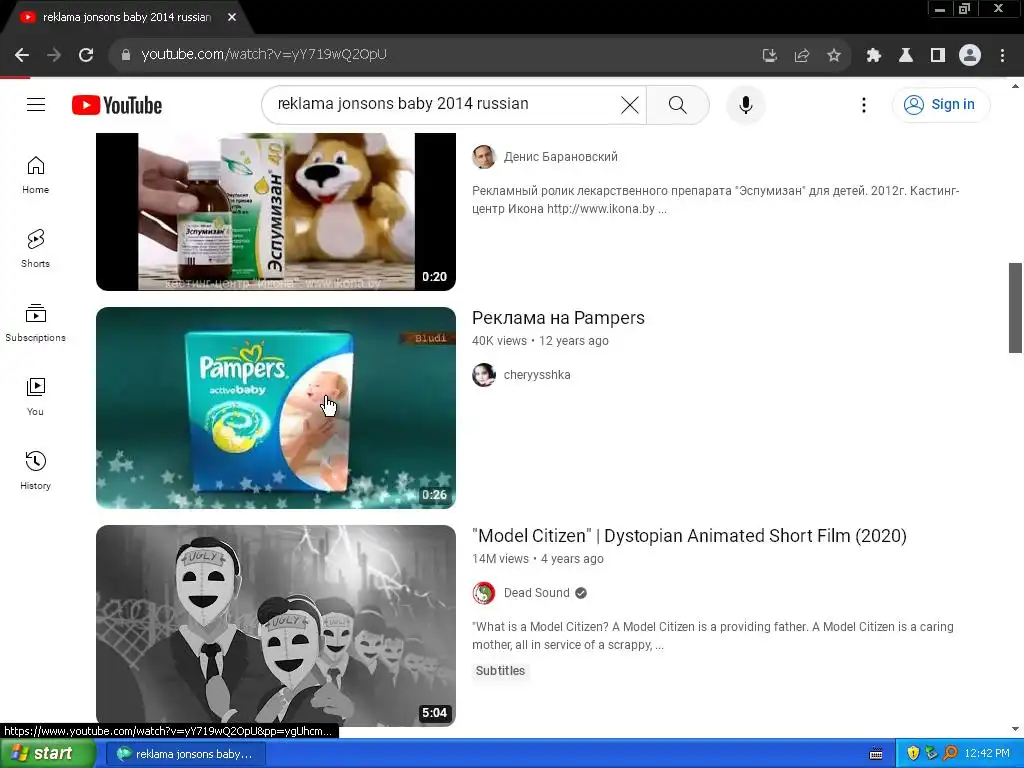The width and height of the screenshot is (1024, 768).
Task: Click the Эспумизан video description text
Action: 716,200
